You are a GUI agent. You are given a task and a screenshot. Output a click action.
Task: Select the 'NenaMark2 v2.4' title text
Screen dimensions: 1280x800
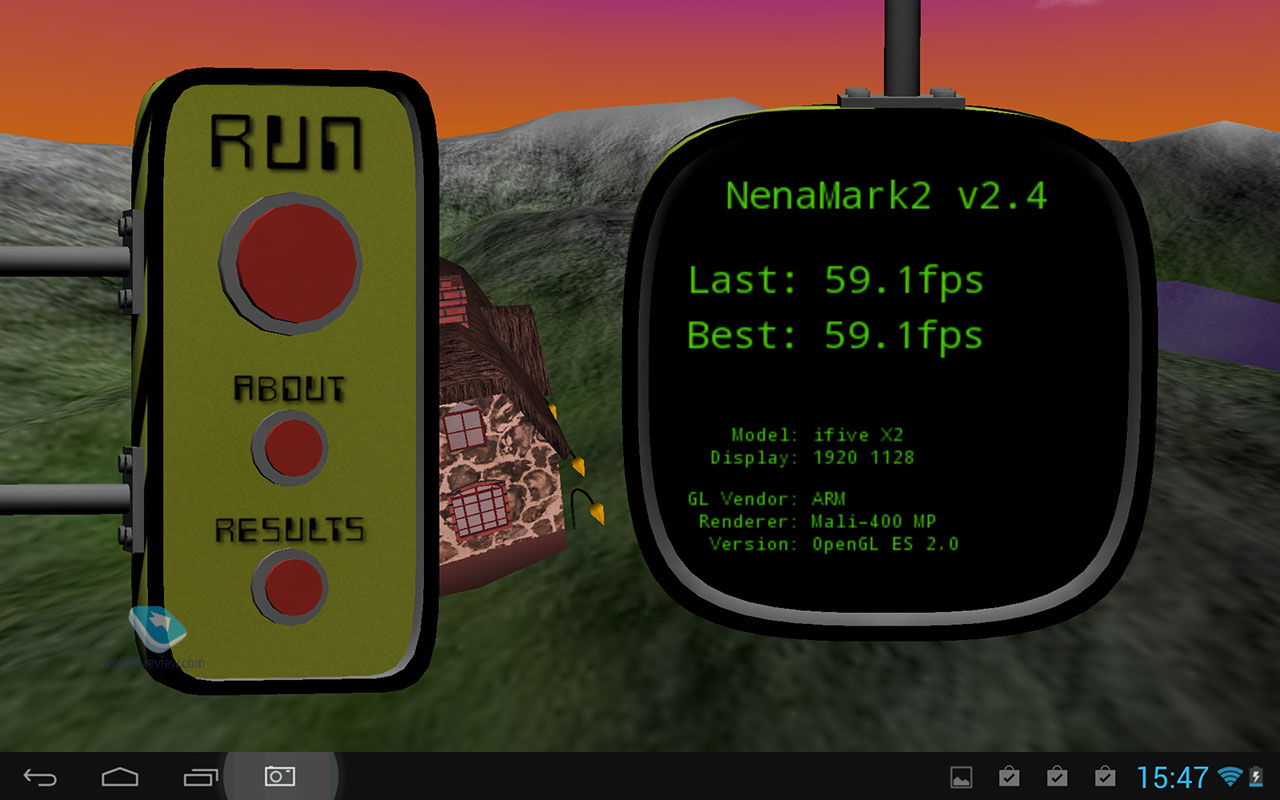(x=887, y=196)
